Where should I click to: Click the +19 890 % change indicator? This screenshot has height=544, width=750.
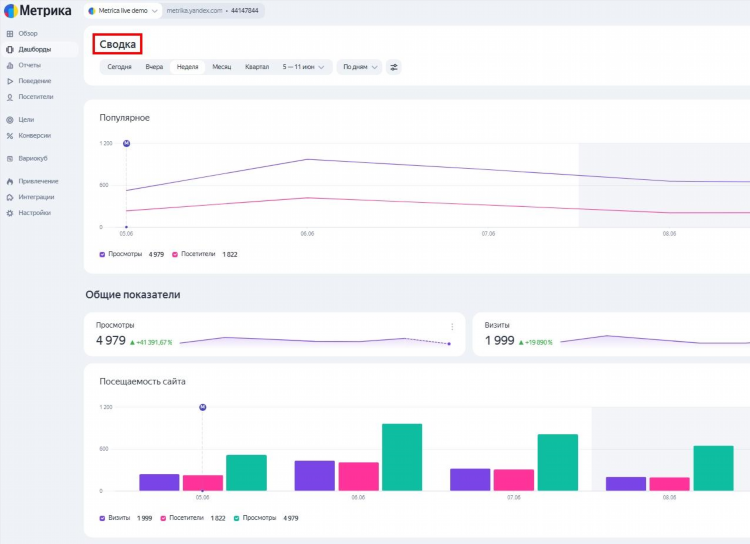[x=536, y=343]
